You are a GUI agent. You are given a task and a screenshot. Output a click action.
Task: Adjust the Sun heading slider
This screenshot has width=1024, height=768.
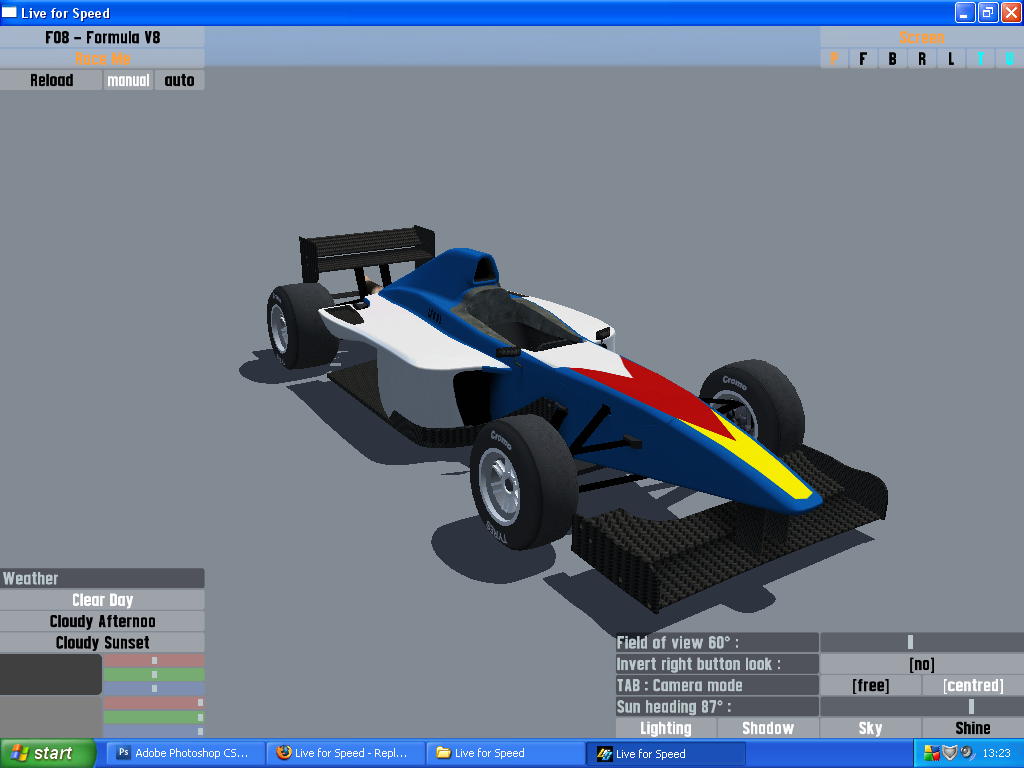pyautogui.click(x=921, y=706)
